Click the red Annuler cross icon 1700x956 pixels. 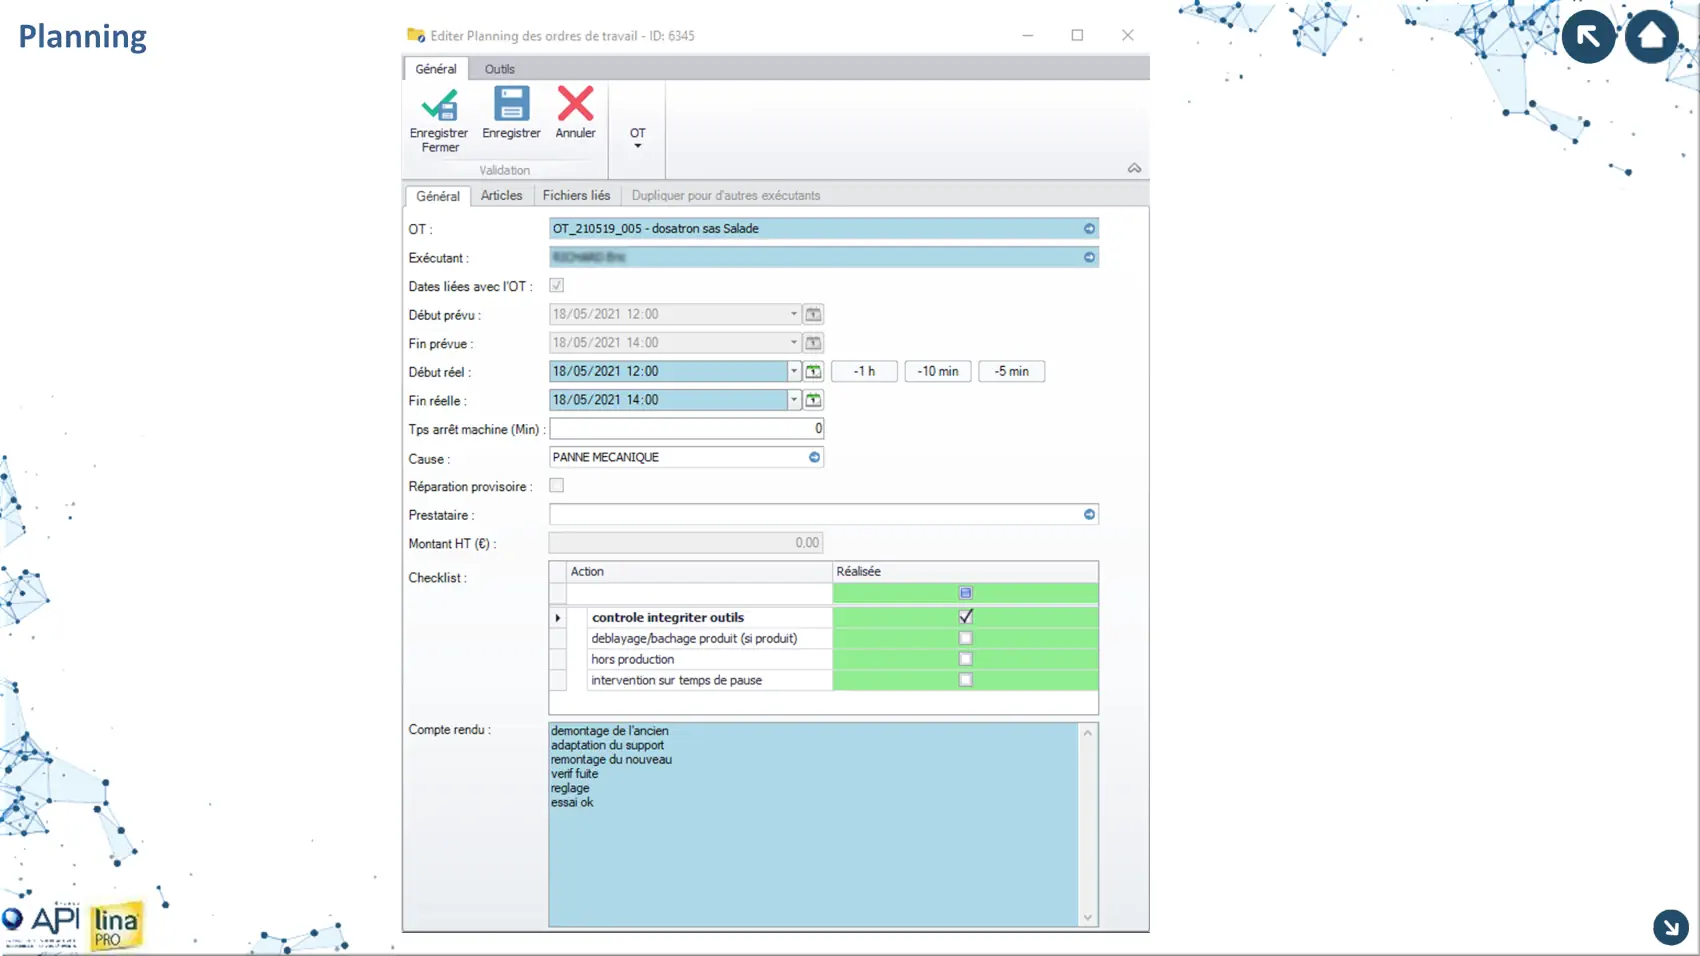click(575, 104)
